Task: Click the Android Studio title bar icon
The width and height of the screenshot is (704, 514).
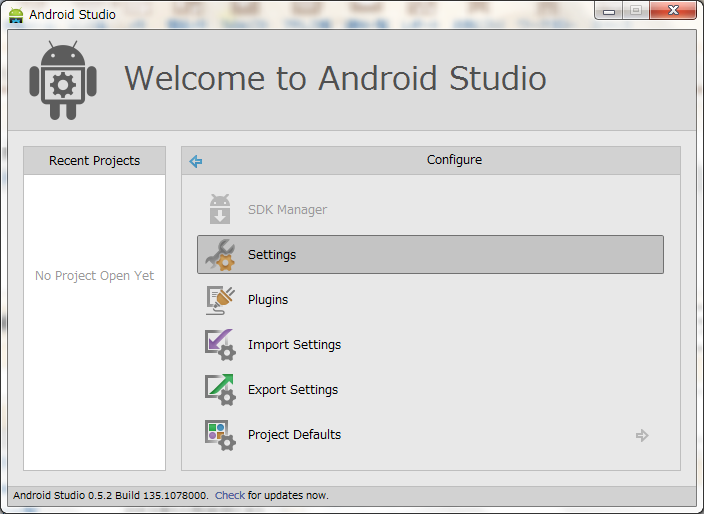Action: [x=16, y=15]
